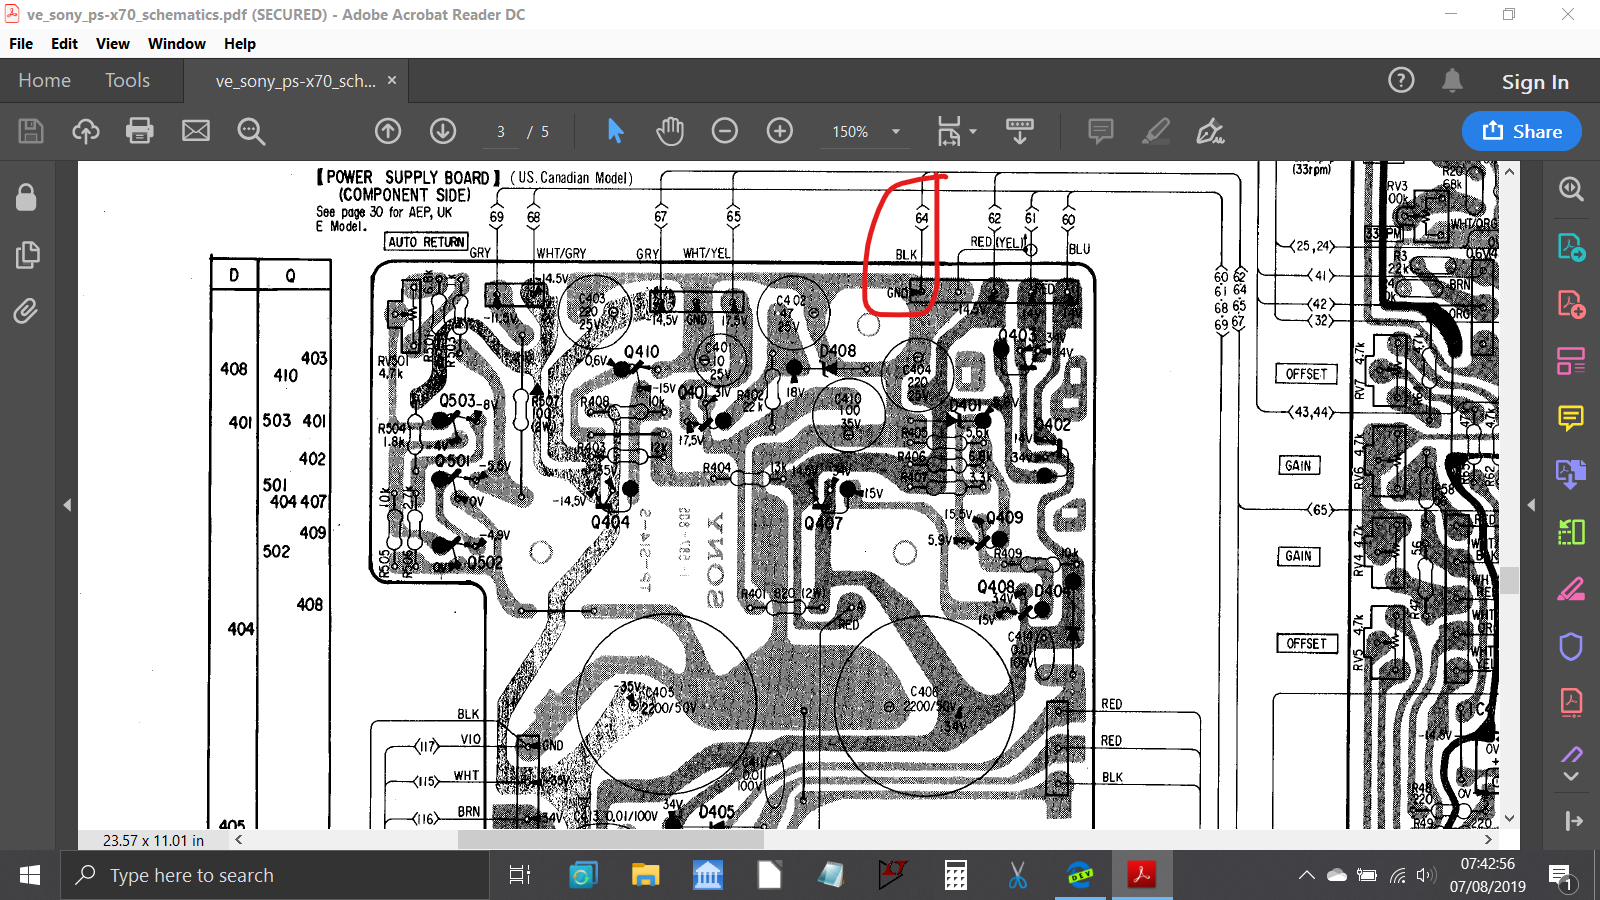Click Sign In link

1535,82
